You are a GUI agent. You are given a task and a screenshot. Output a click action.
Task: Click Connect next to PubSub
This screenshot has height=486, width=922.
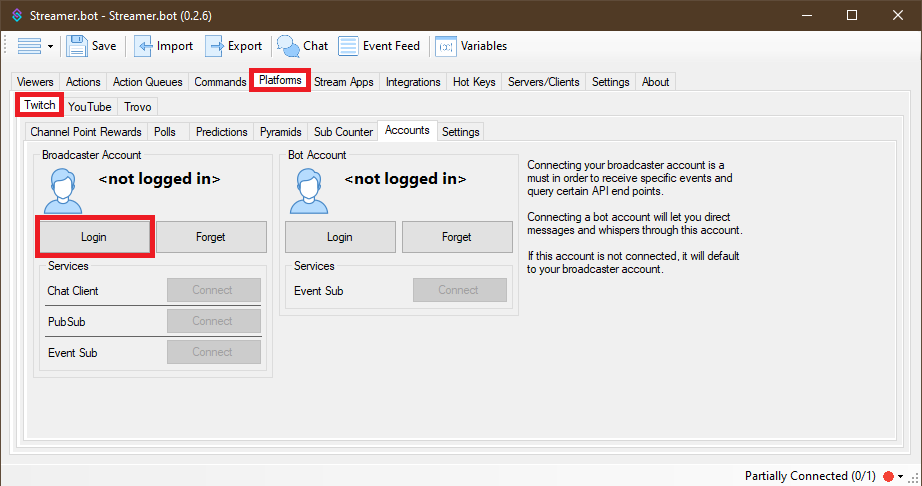[x=213, y=321]
